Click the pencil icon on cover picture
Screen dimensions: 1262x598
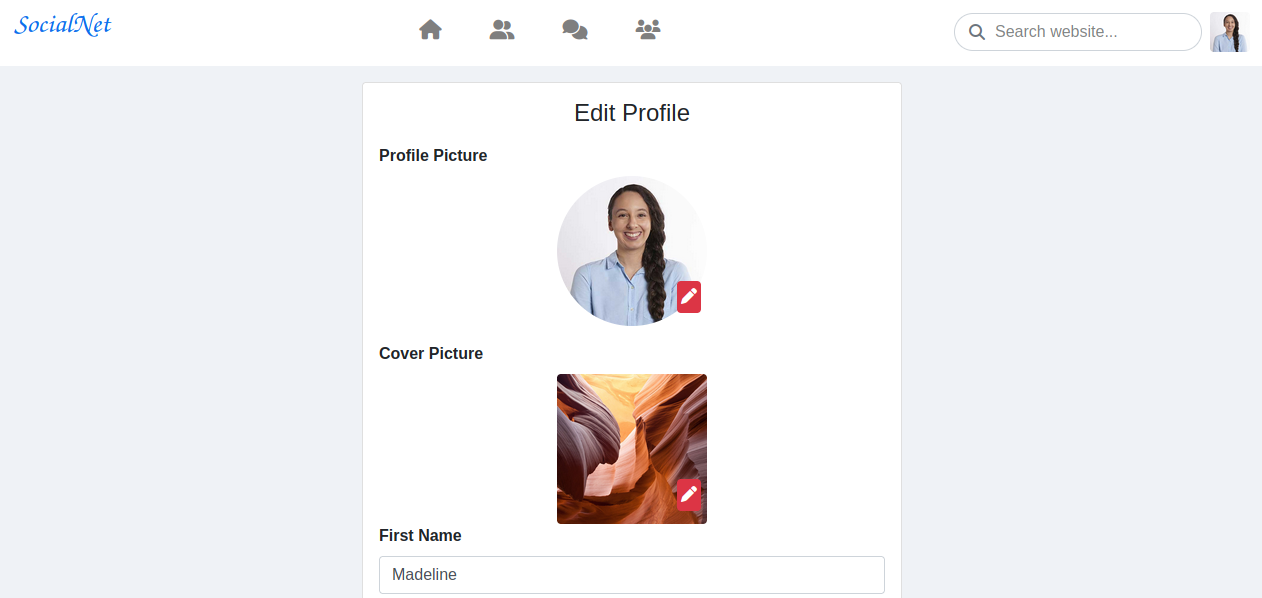pyautogui.click(x=689, y=495)
